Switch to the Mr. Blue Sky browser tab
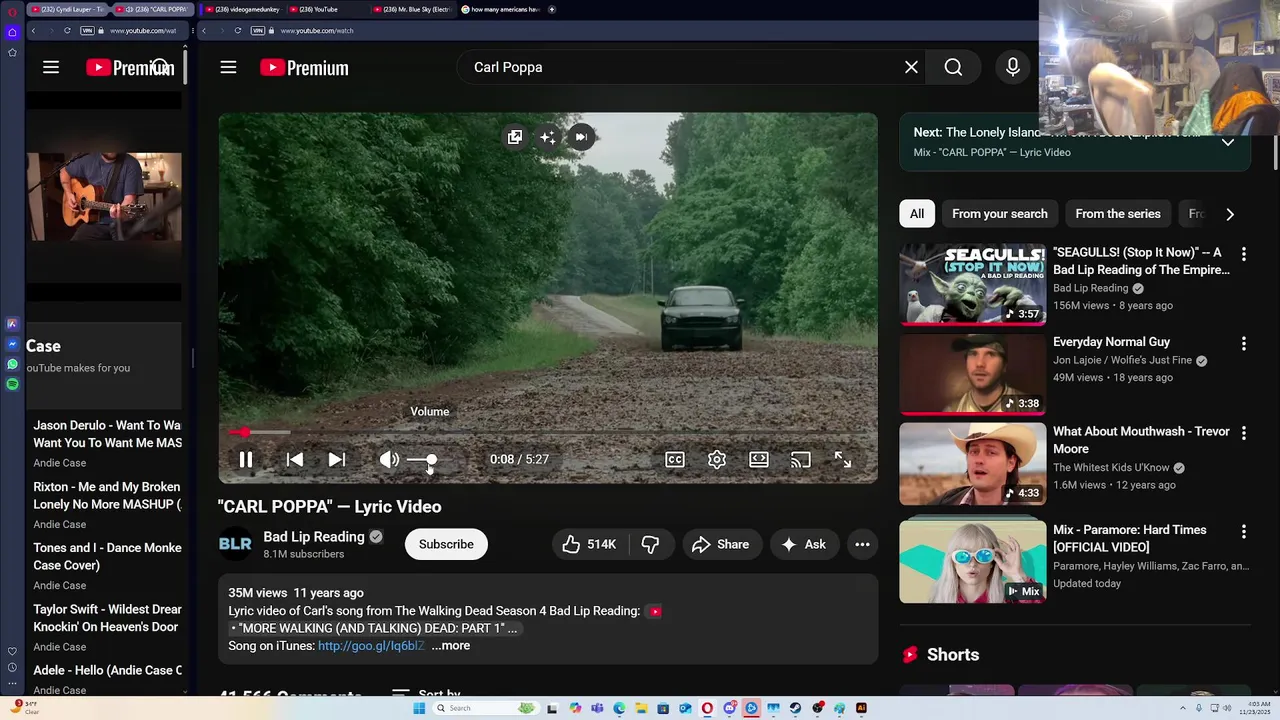This screenshot has width=1280, height=720. [x=412, y=9]
